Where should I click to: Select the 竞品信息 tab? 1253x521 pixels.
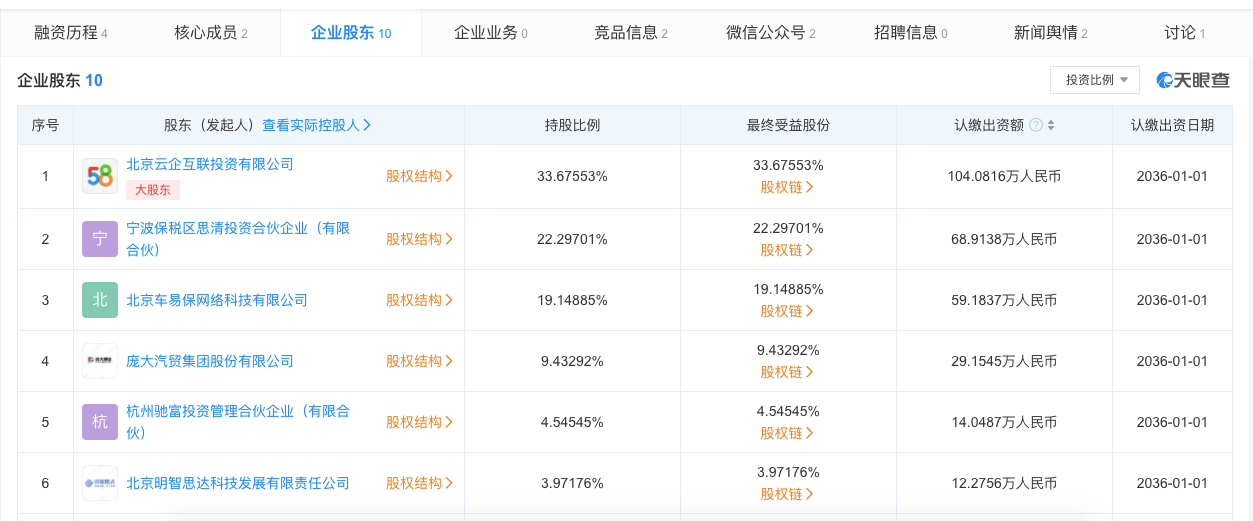click(x=631, y=33)
